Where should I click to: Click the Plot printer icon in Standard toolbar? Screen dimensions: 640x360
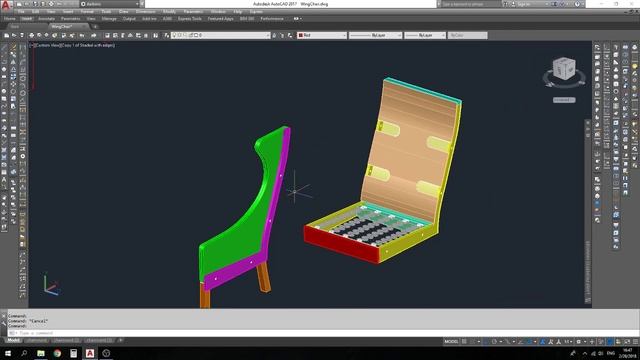click(31, 36)
